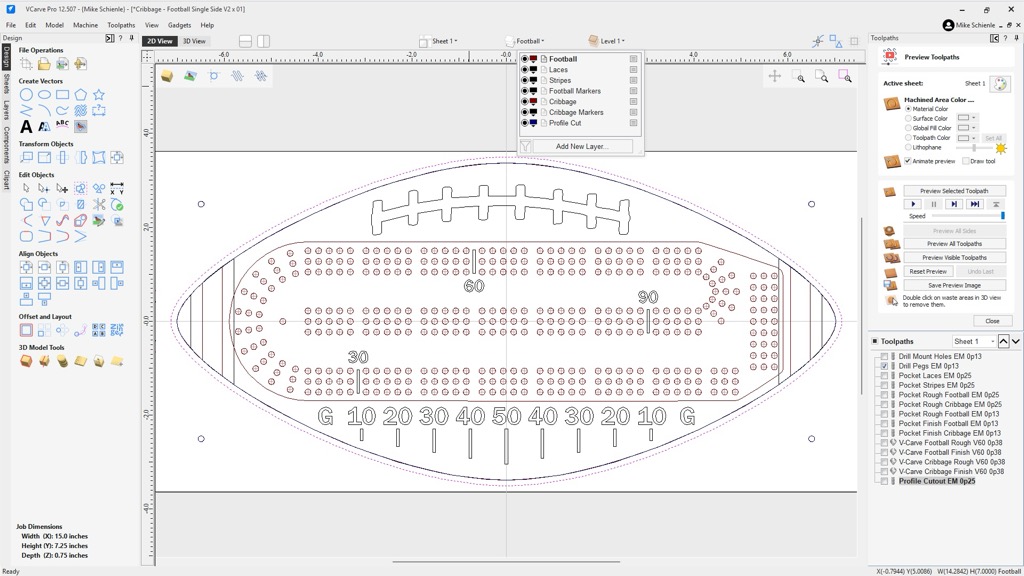The width and height of the screenshot is (1024, 576).
Task: Select the Draw Star tool
Action: click(99, 95)
